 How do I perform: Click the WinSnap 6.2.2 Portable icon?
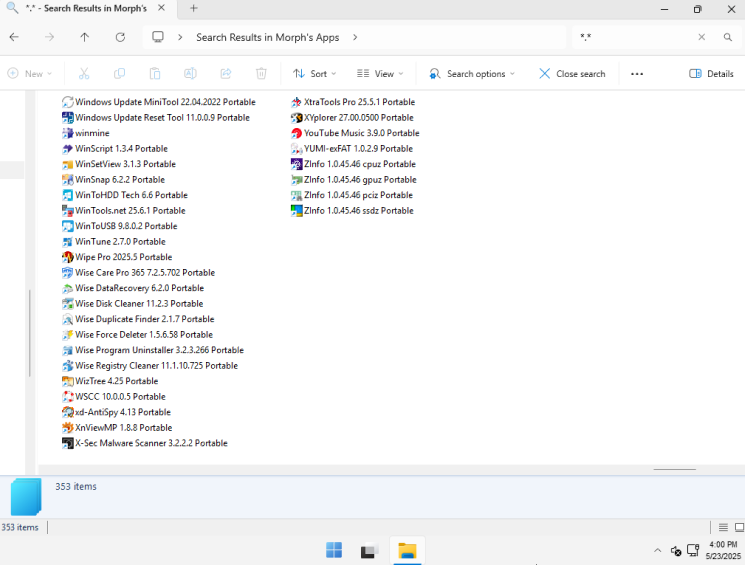tap(67, 180)
